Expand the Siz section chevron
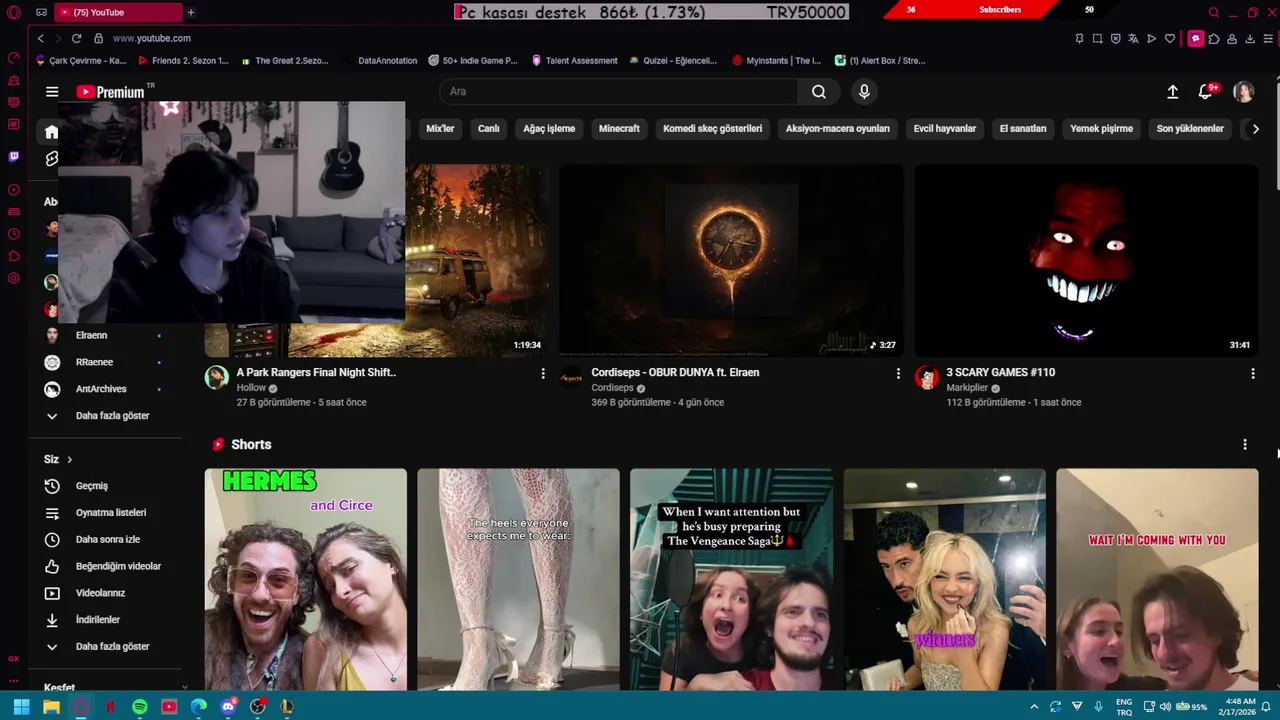The height and width of the screenshot is (720, 1280). click(x=69, y=460)
